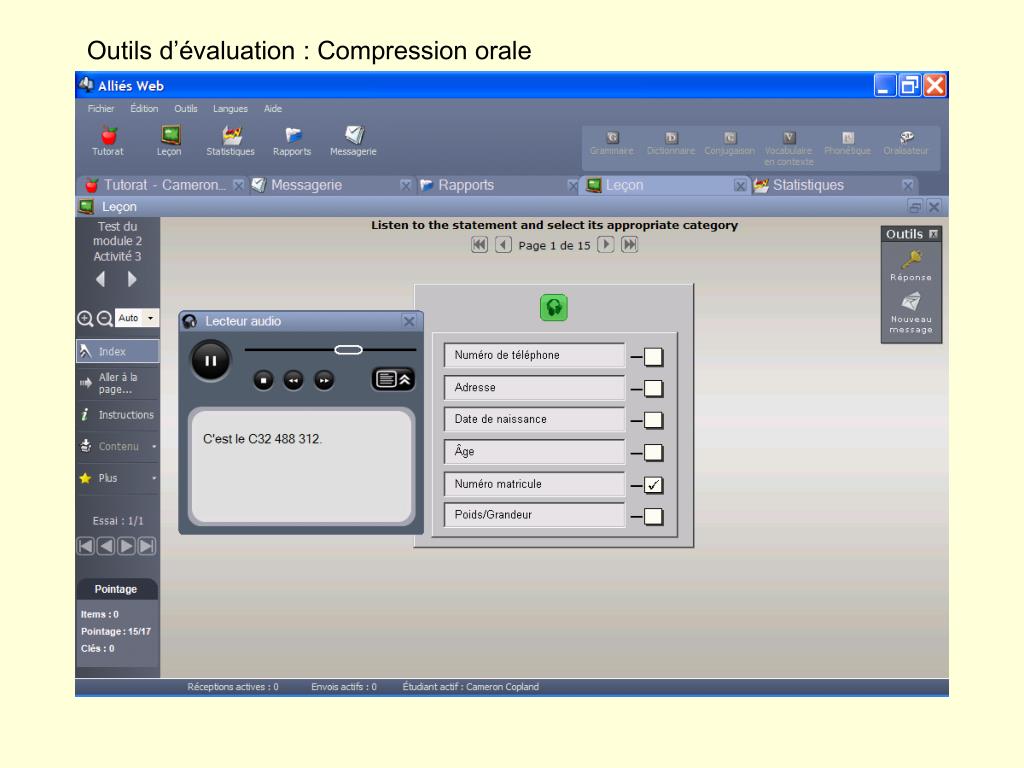Collapse the Outils panel
This screenshot has height=768, width=1024.
click(x=933, y=234)
